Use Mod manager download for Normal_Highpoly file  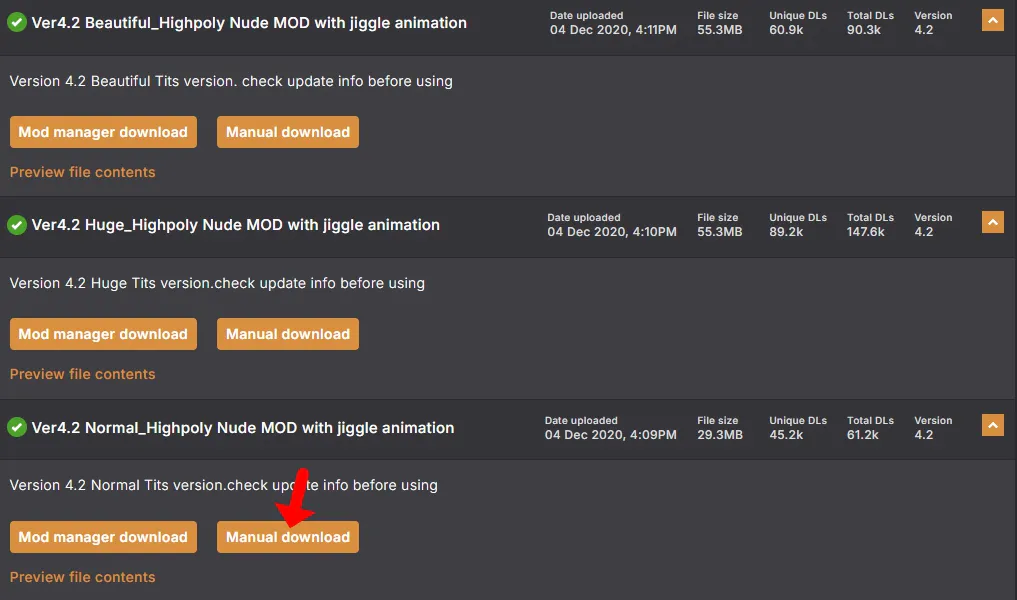pyautogui.click(x=103, y=537)
